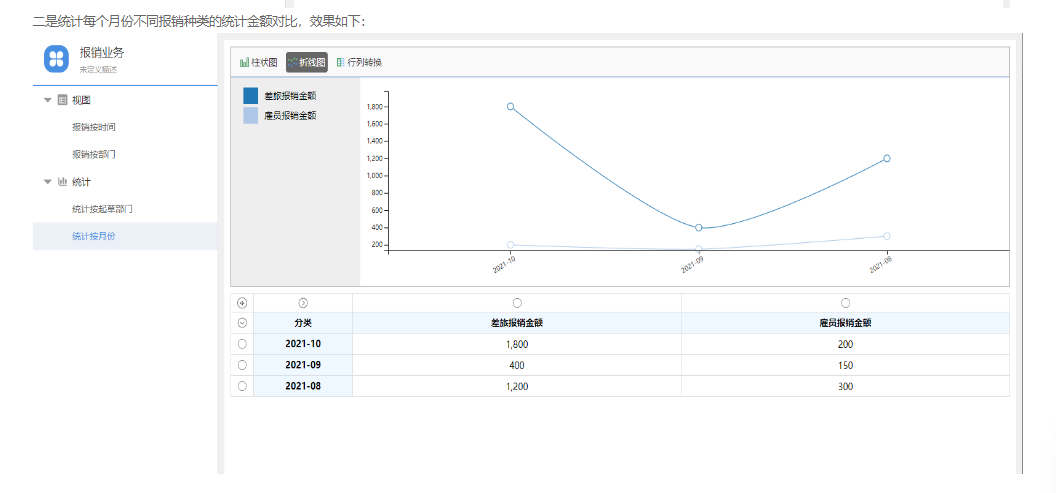The height and width of the screenshot is (493, 1056).
Task: Select the radio for row 2021-10
Action: pyautogui.click(x=242, y=344)
